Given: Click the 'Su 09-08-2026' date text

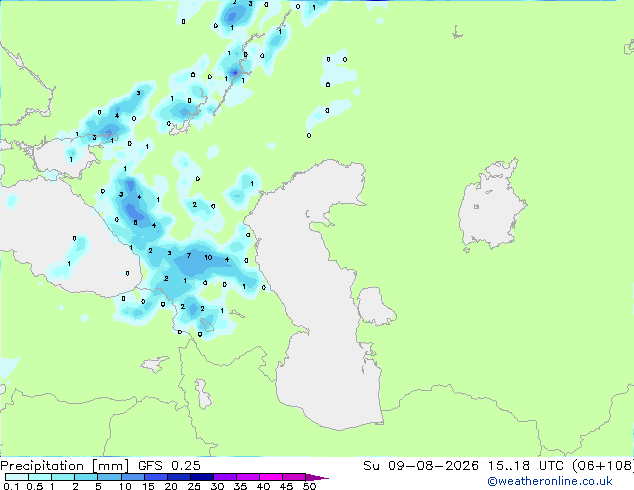Looking at the screenshot, I should [x=421, y=466].
